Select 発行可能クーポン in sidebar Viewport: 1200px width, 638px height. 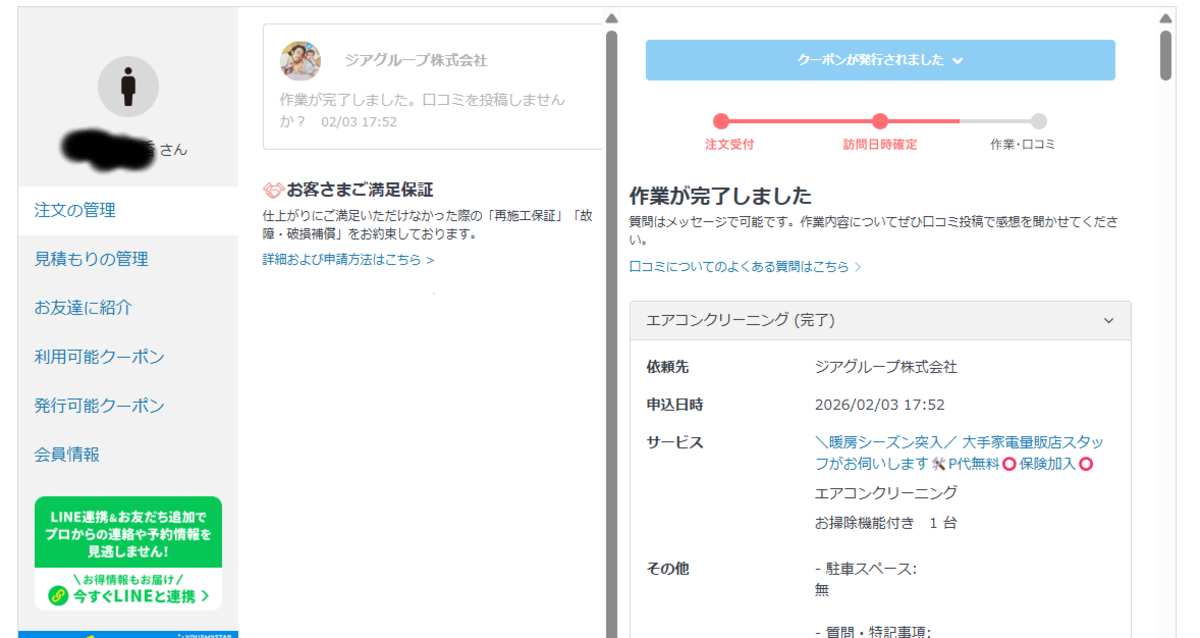tap(99, 406)
